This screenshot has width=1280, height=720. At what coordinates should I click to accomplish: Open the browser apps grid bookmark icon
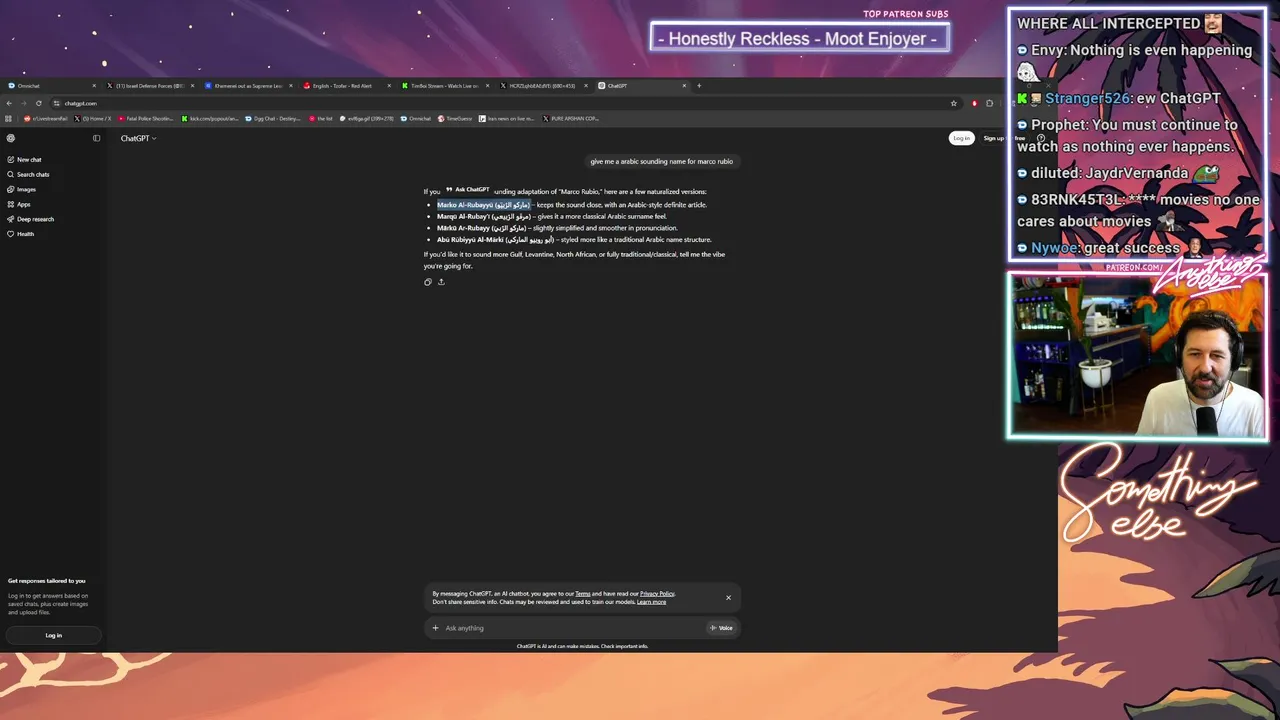click(9, 119)
